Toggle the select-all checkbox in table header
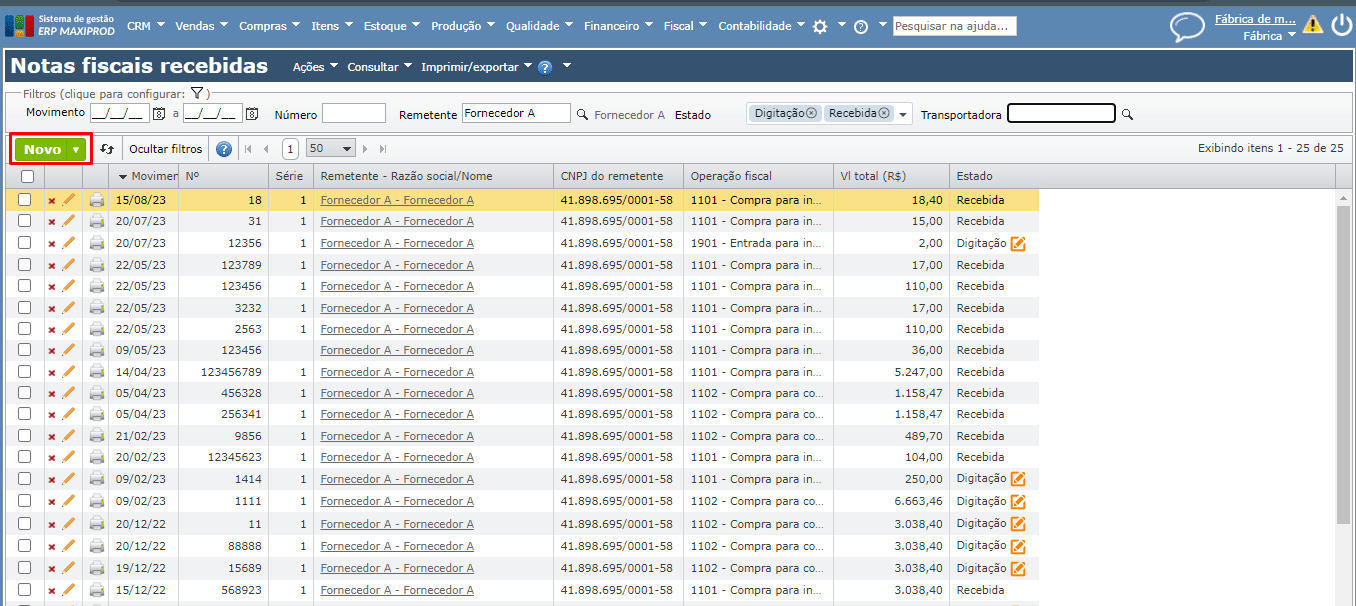 (x=27, y=177)
